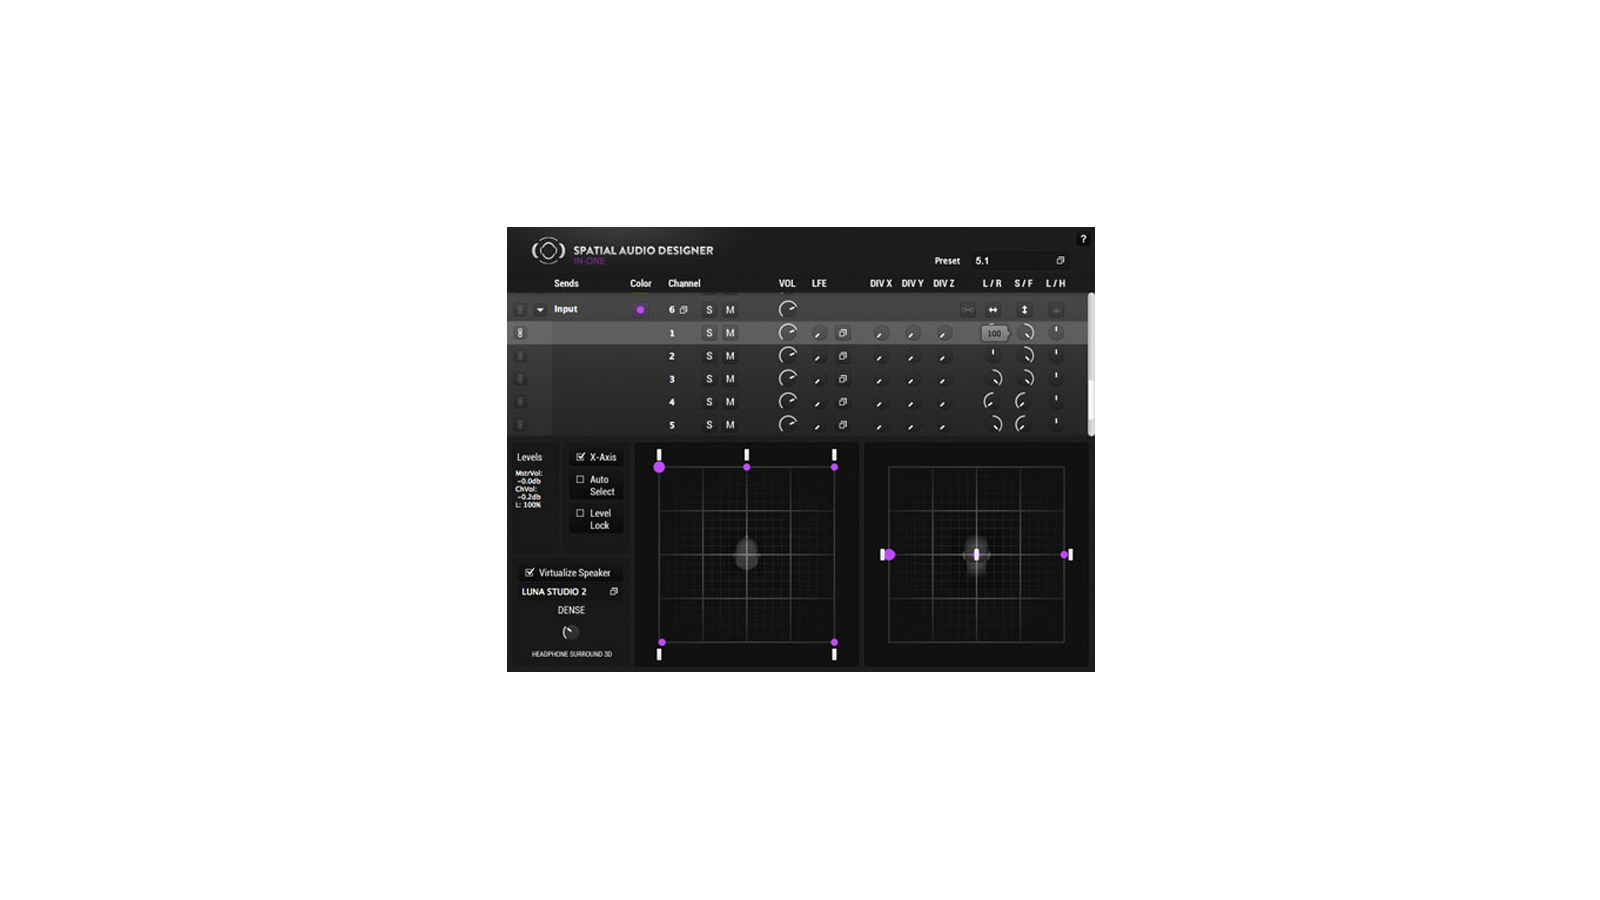This screenshot has width=1600, height=900.
Task: Solo channel 4
Action: click(x=709, y=402)
